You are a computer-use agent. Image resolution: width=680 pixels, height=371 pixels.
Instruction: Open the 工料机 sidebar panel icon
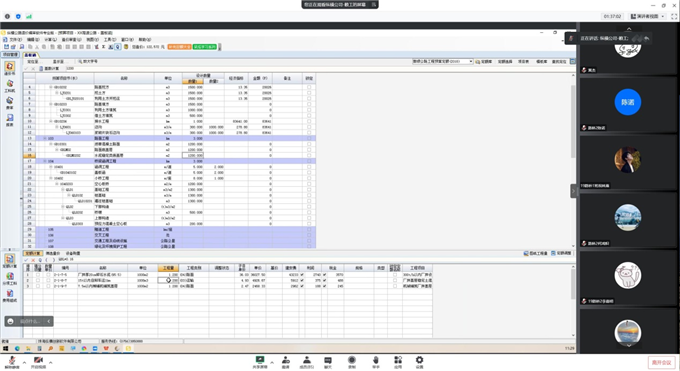pyautogui.click(x=10, y=86)
